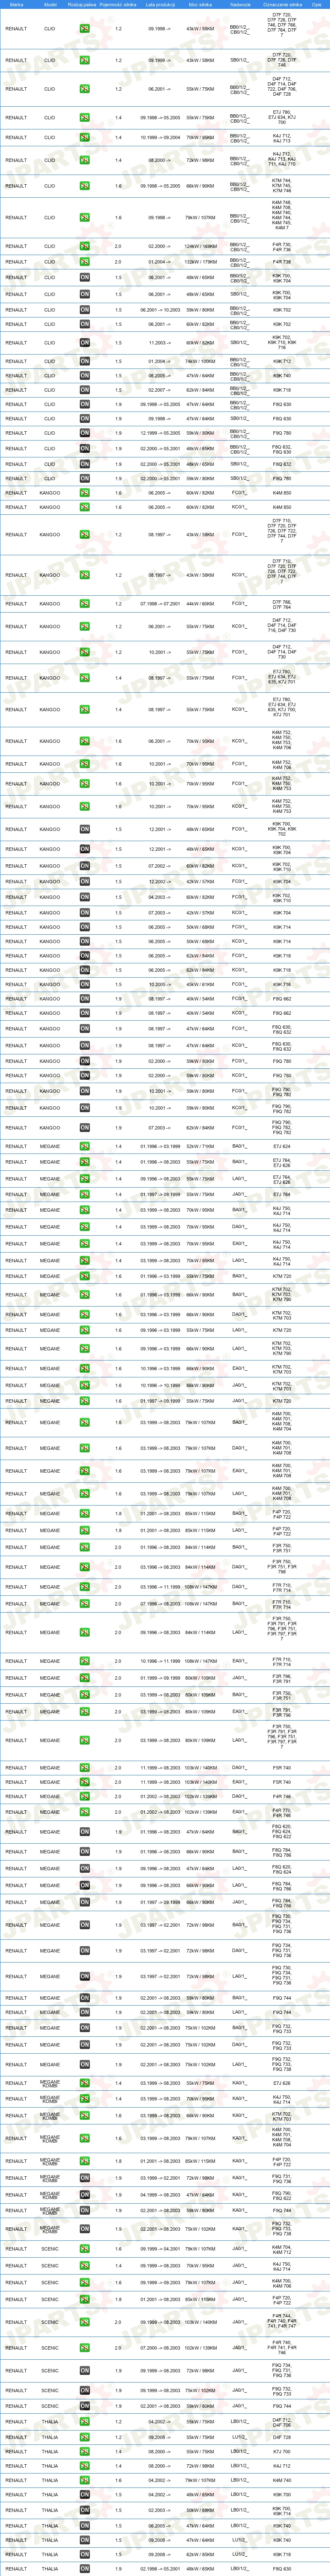Click ON diesel icon in Kangoo 07.2003 42kW row
330x2576 pixels.
click(x=84, y=913)
